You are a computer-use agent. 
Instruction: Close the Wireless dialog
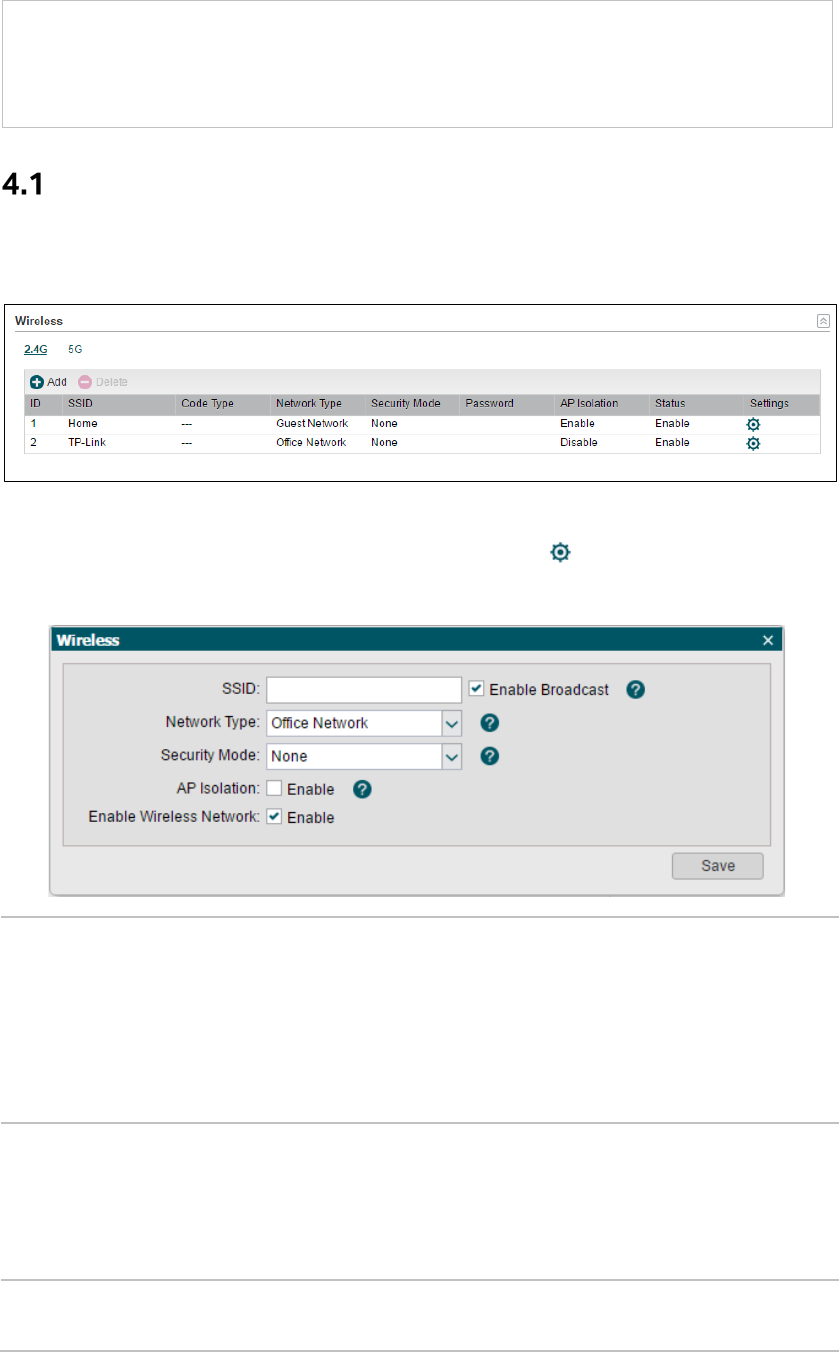click(768, 640)
